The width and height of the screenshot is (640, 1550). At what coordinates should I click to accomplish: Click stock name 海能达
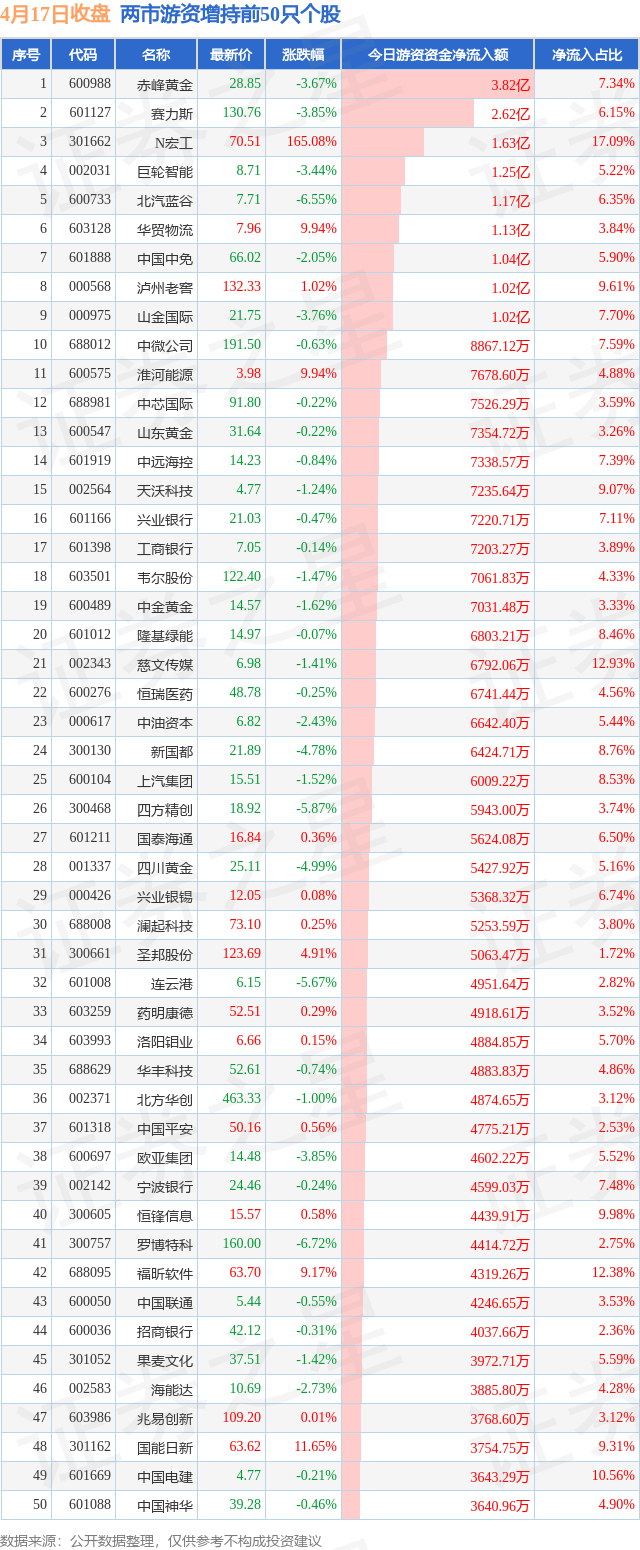(x=172, y=1390)
